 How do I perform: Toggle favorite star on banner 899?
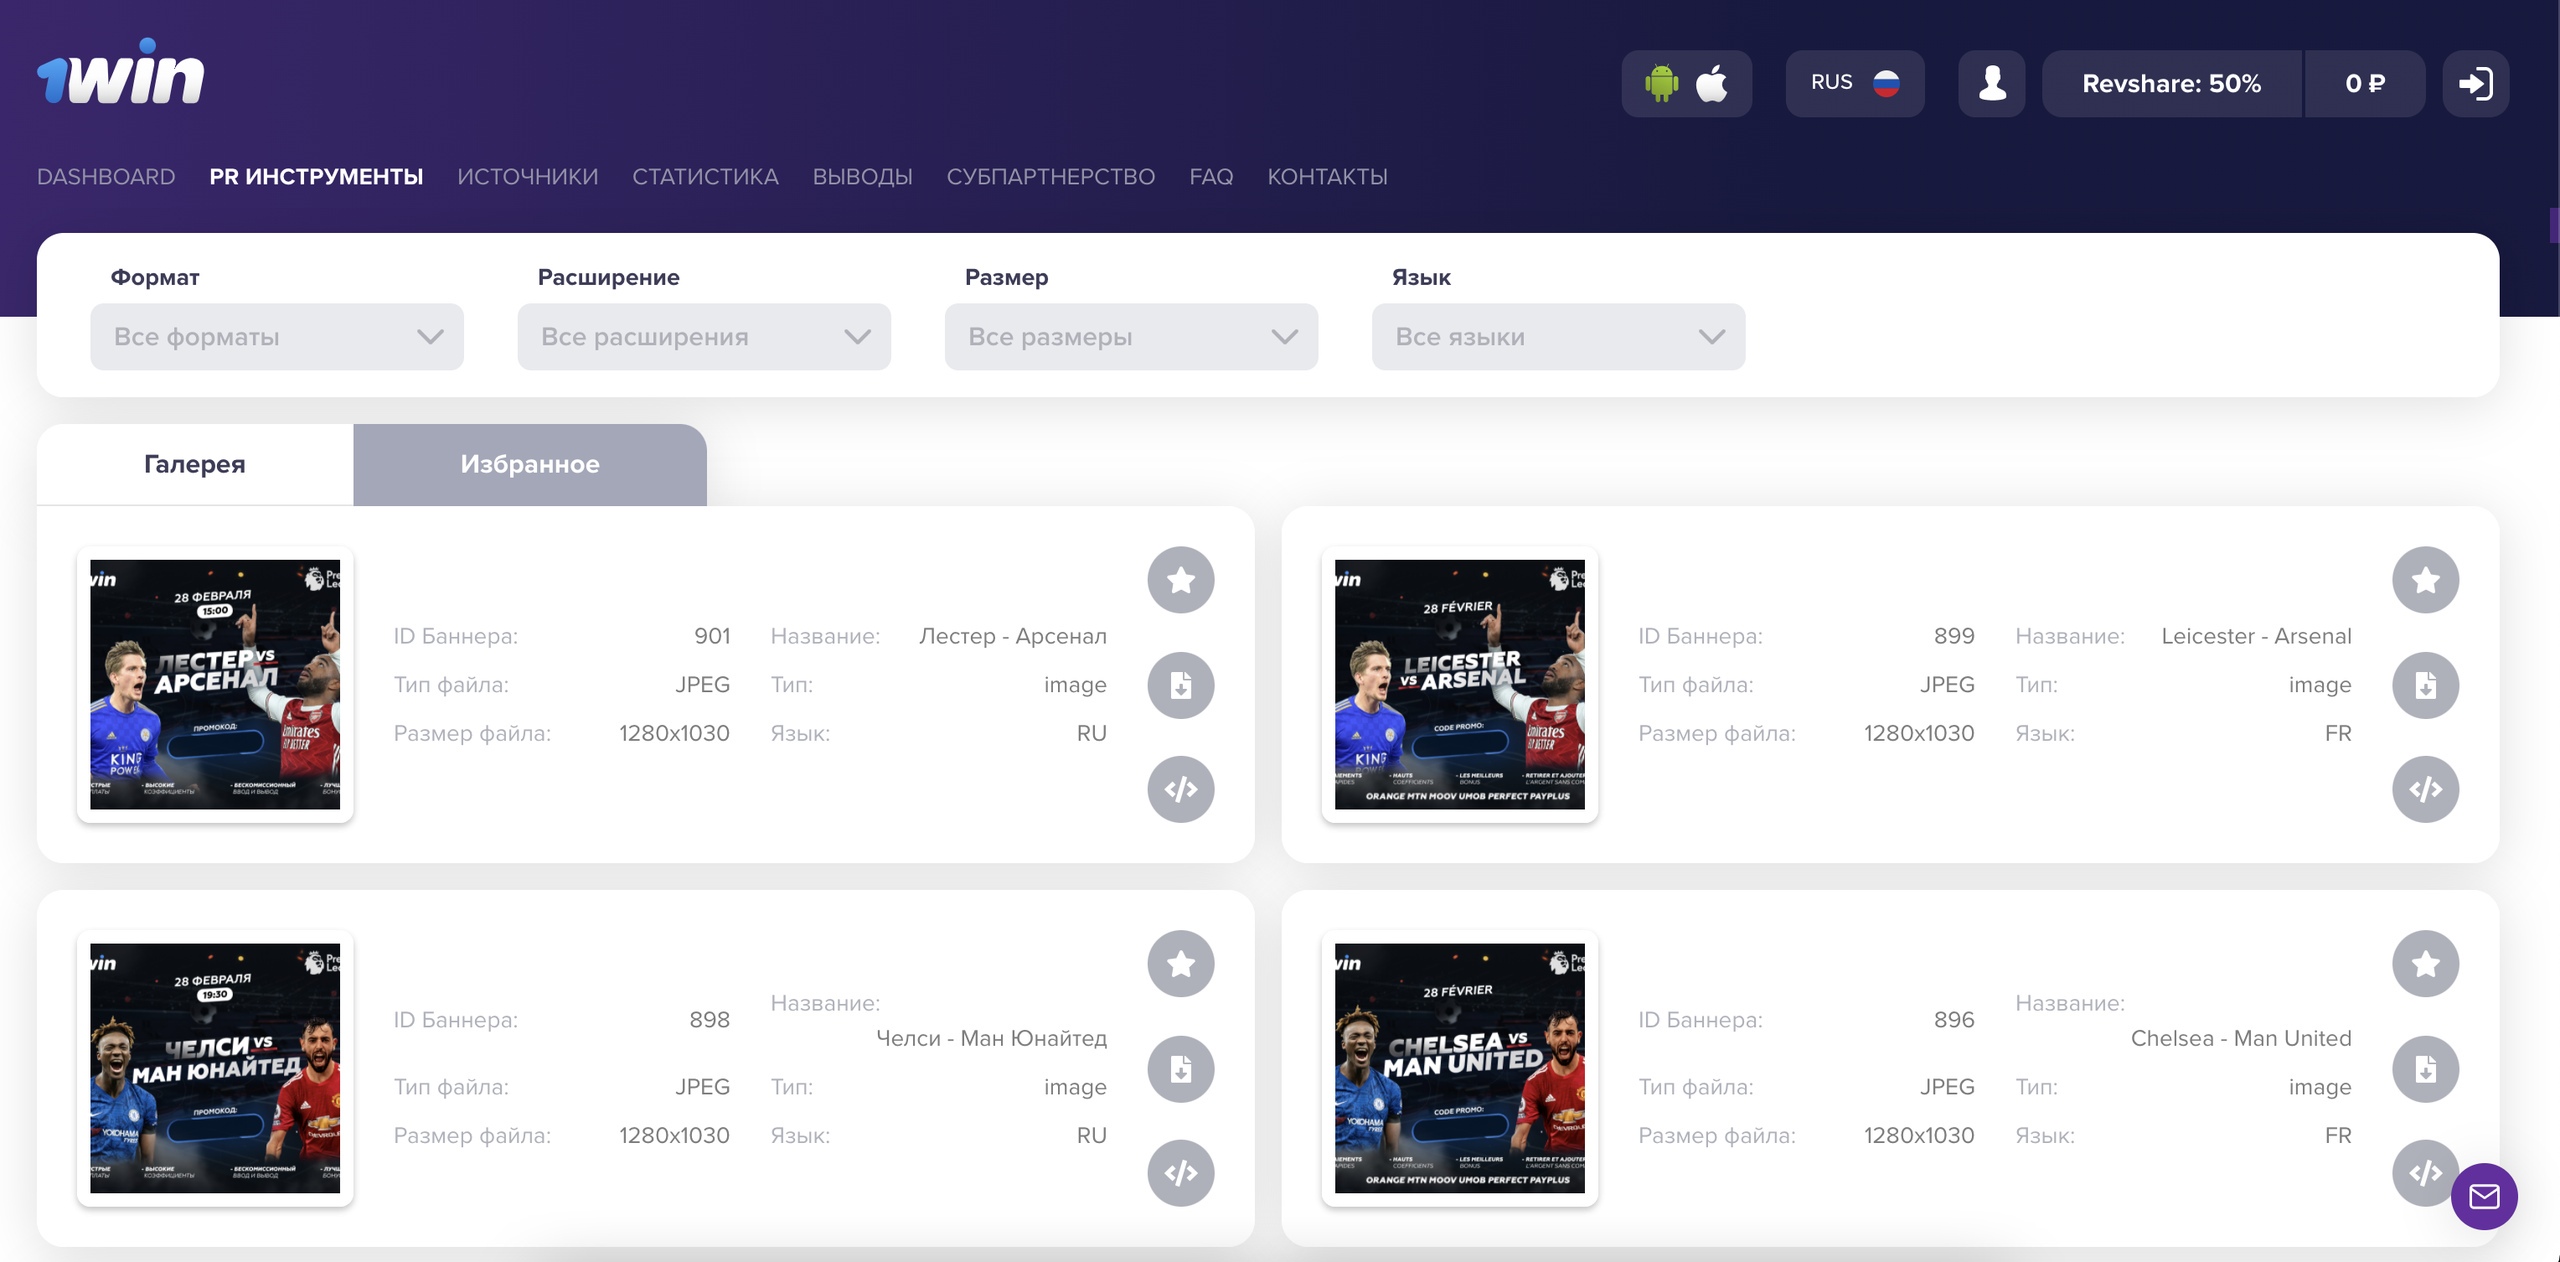[x=2425, y=580]
